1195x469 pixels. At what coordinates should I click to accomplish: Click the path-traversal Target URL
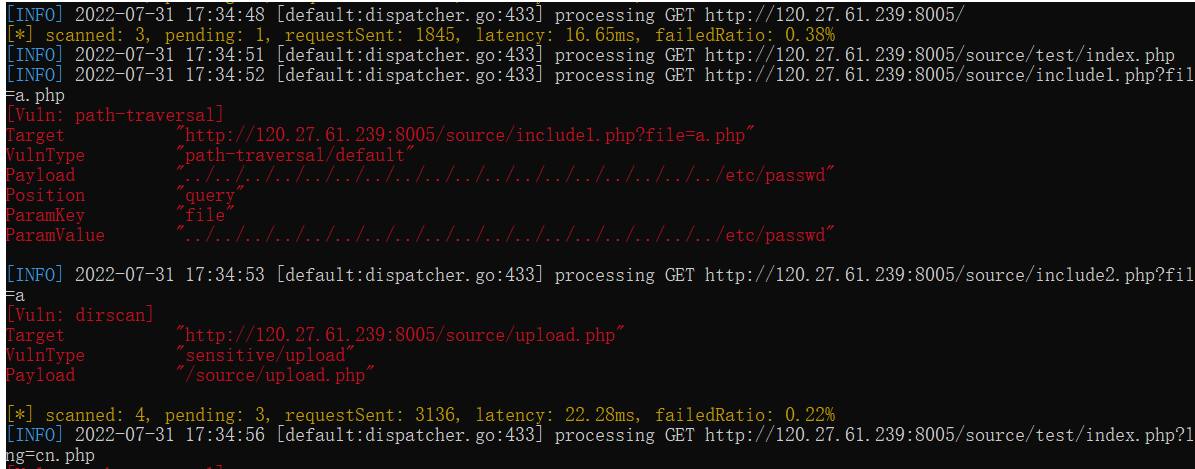coord(465,135)
